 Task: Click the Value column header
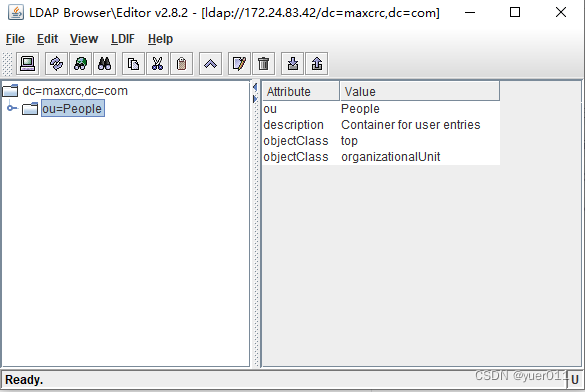coord(420,91)
